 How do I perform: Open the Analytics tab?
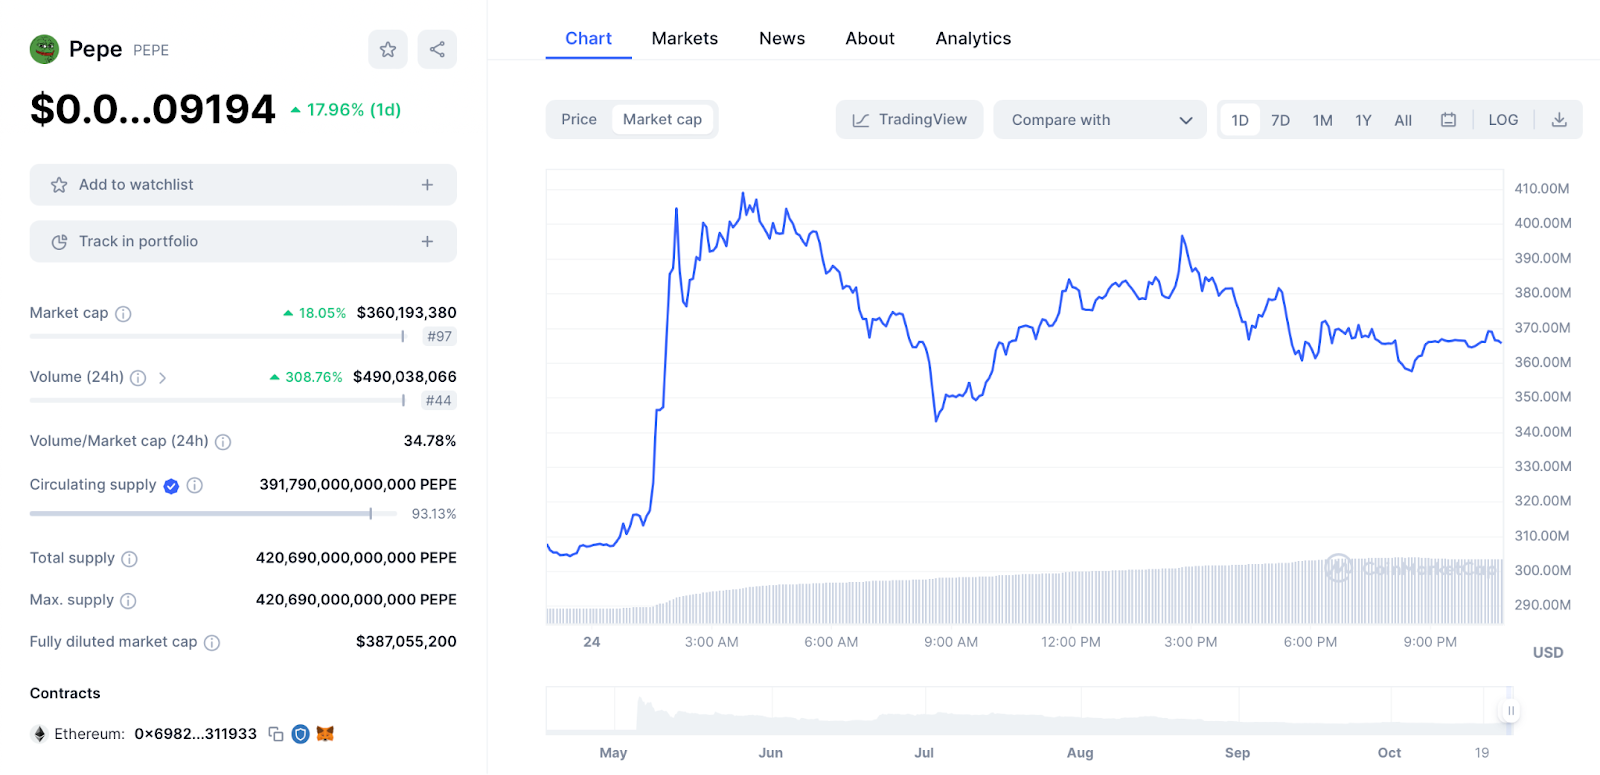(973, 39)
